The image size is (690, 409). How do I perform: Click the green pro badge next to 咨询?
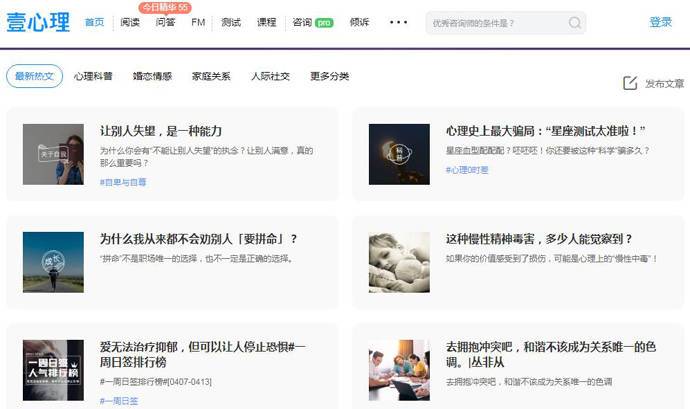tap(324, 22)
